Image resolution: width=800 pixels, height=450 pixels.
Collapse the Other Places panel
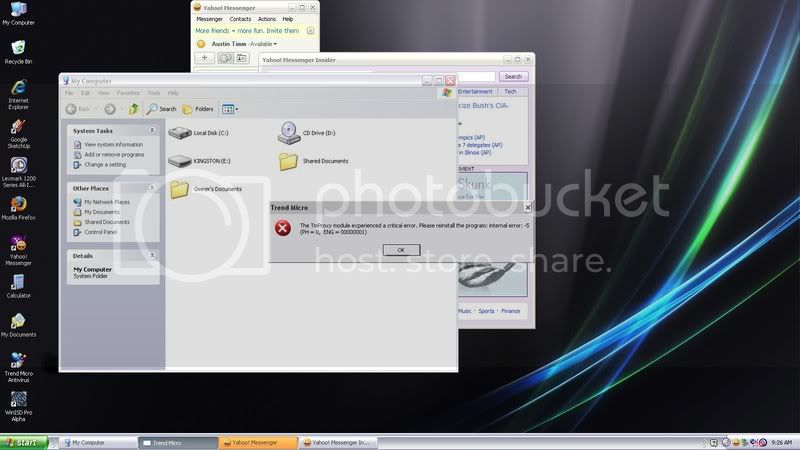point(152,188)
